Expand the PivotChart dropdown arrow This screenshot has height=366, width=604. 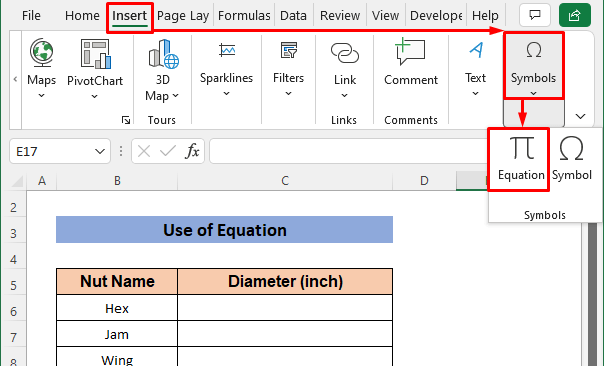click(95, 96)
